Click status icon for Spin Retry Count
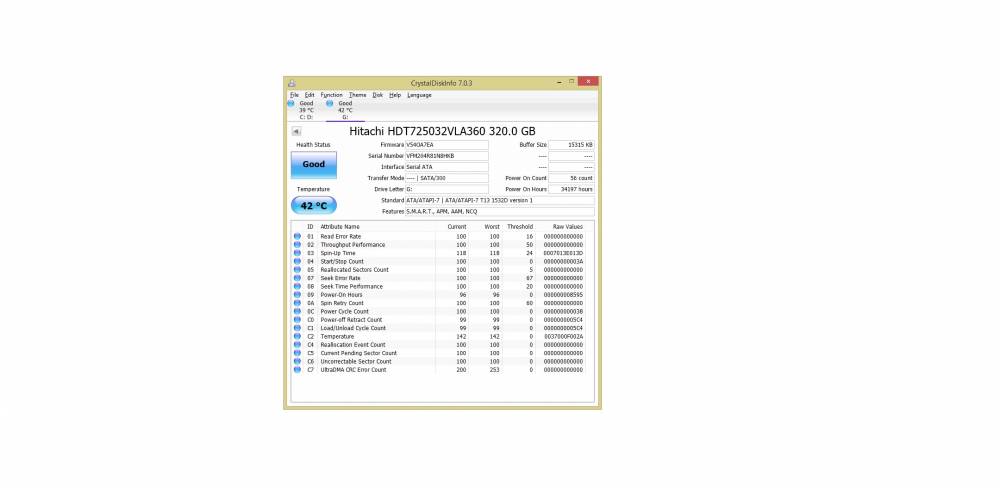 pyautogui.click(x=297, y=303)
